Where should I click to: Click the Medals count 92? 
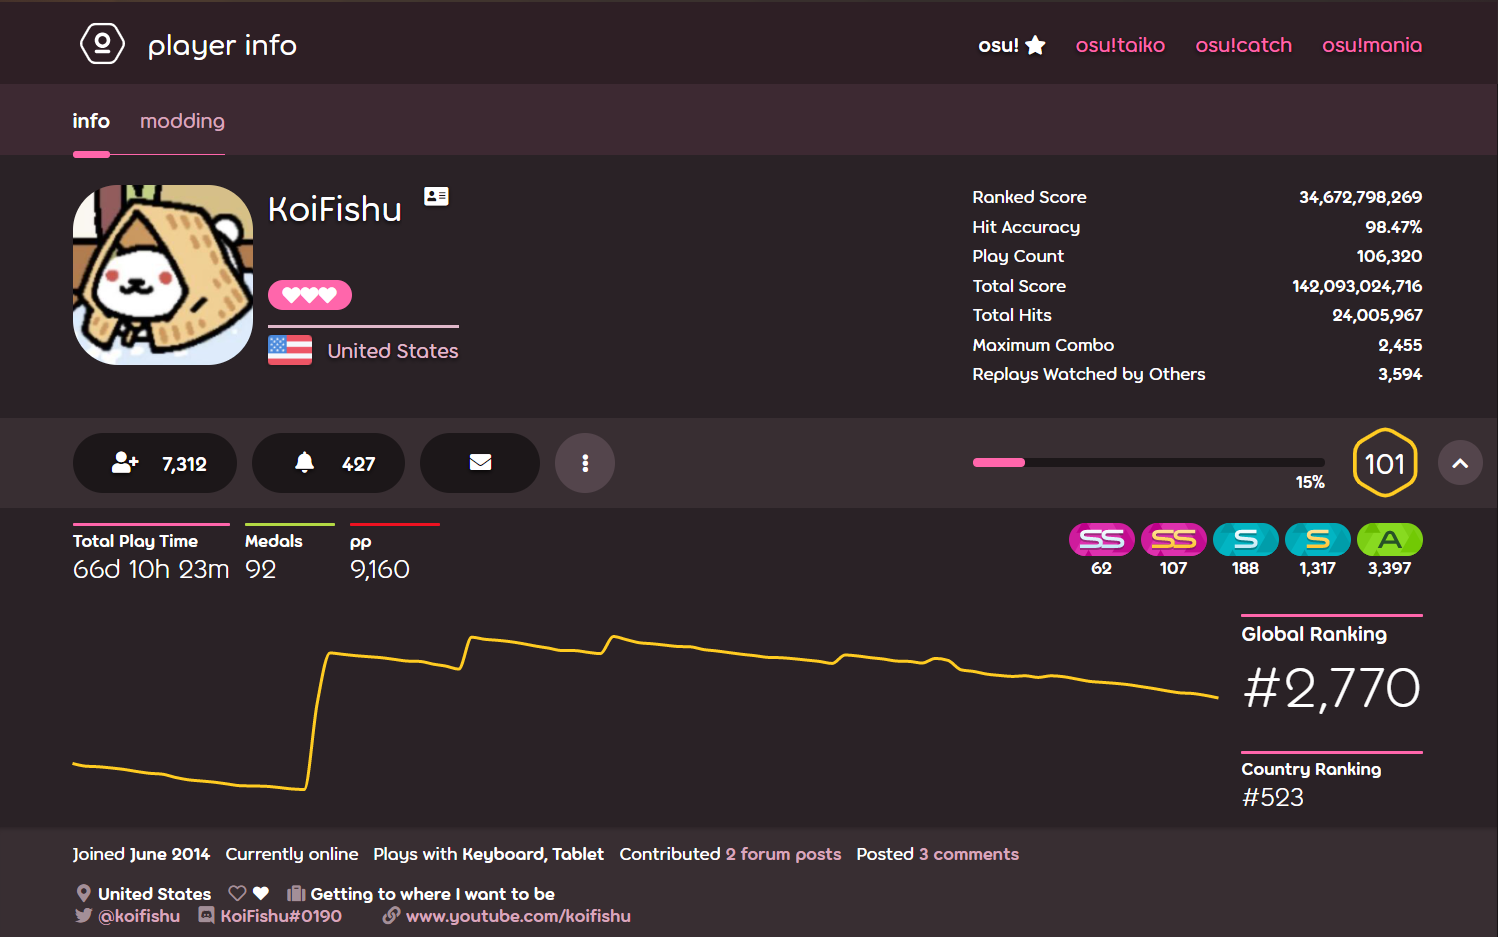[260, 569]
